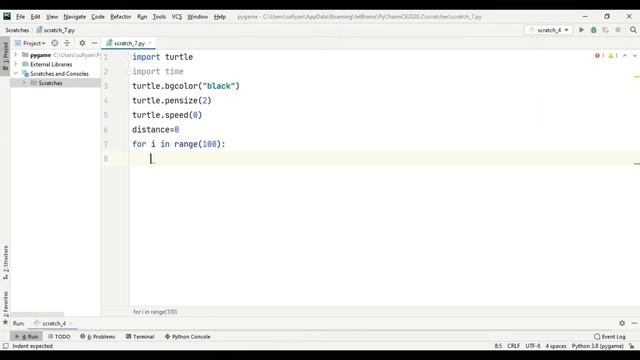Expand the Scratches subfolder arrow
The image size is (640, 360).
click(x=24, y=83)
